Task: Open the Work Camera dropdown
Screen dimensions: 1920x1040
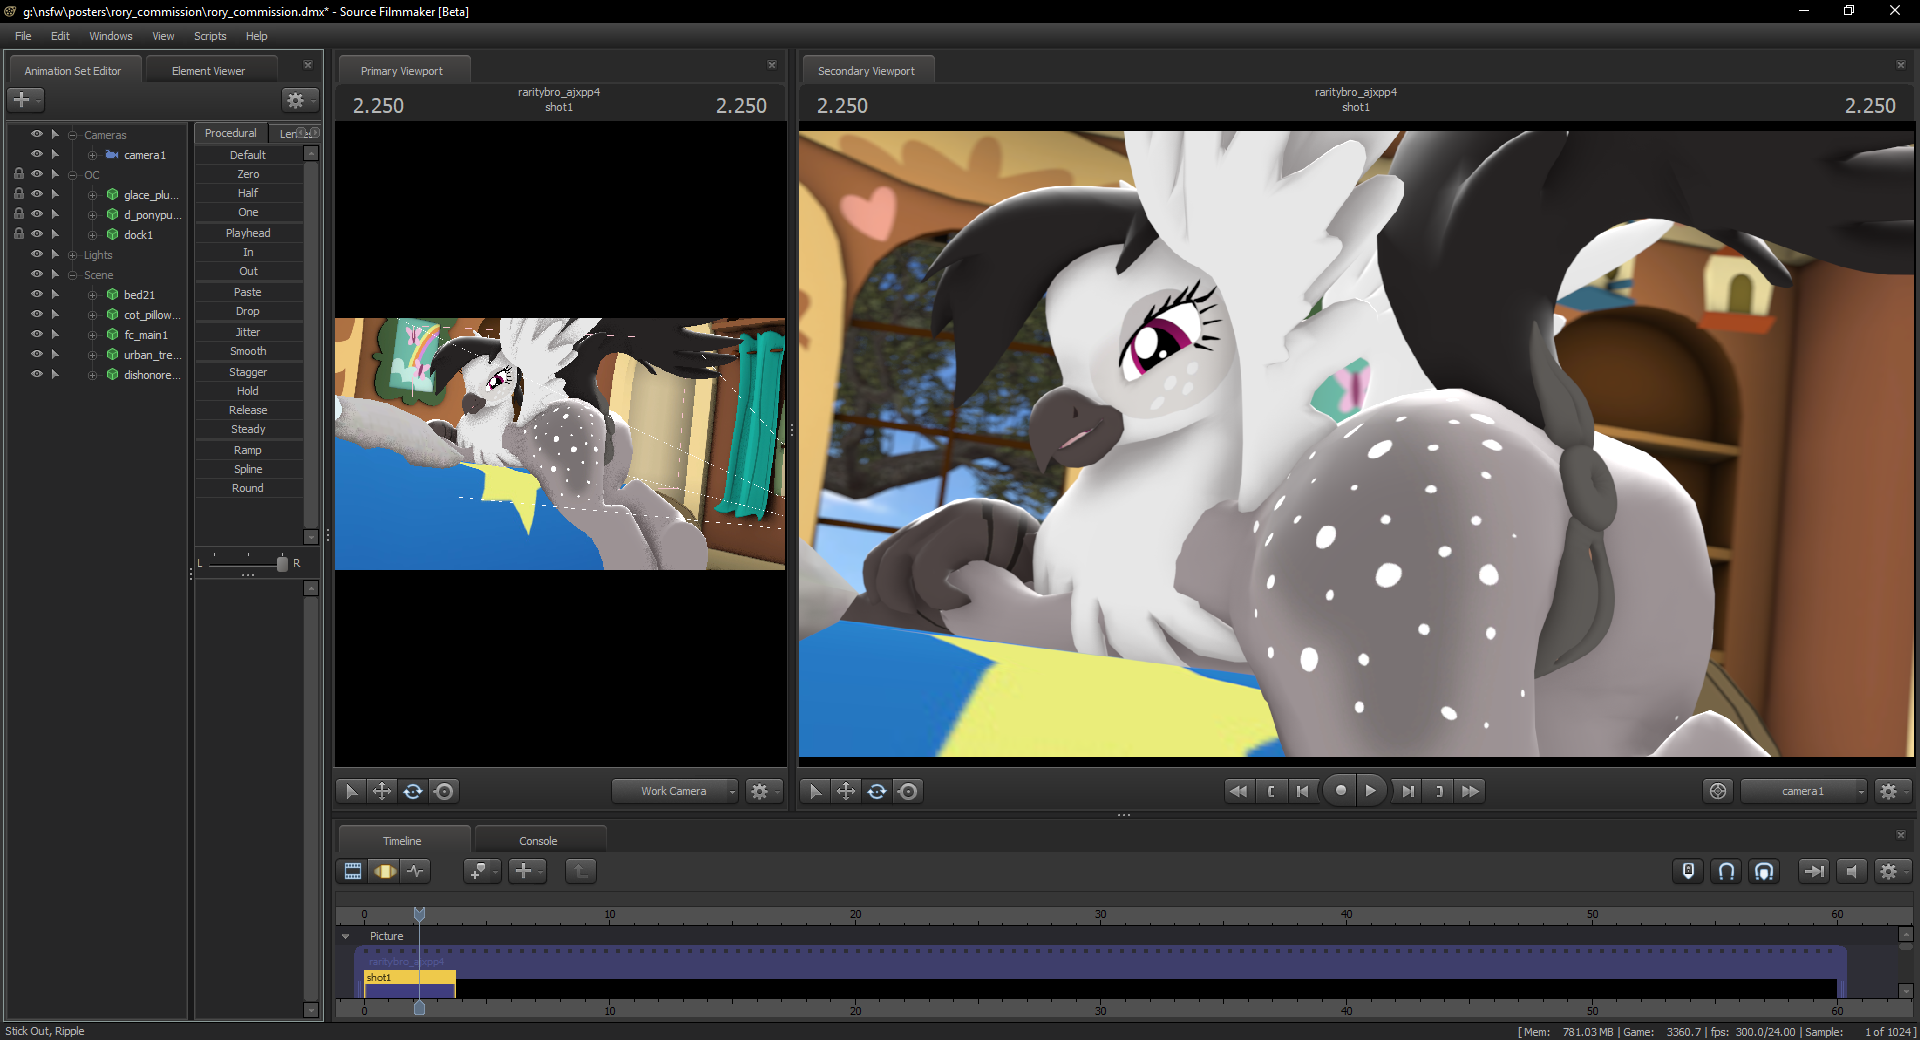Action: (x=675, y=791)
